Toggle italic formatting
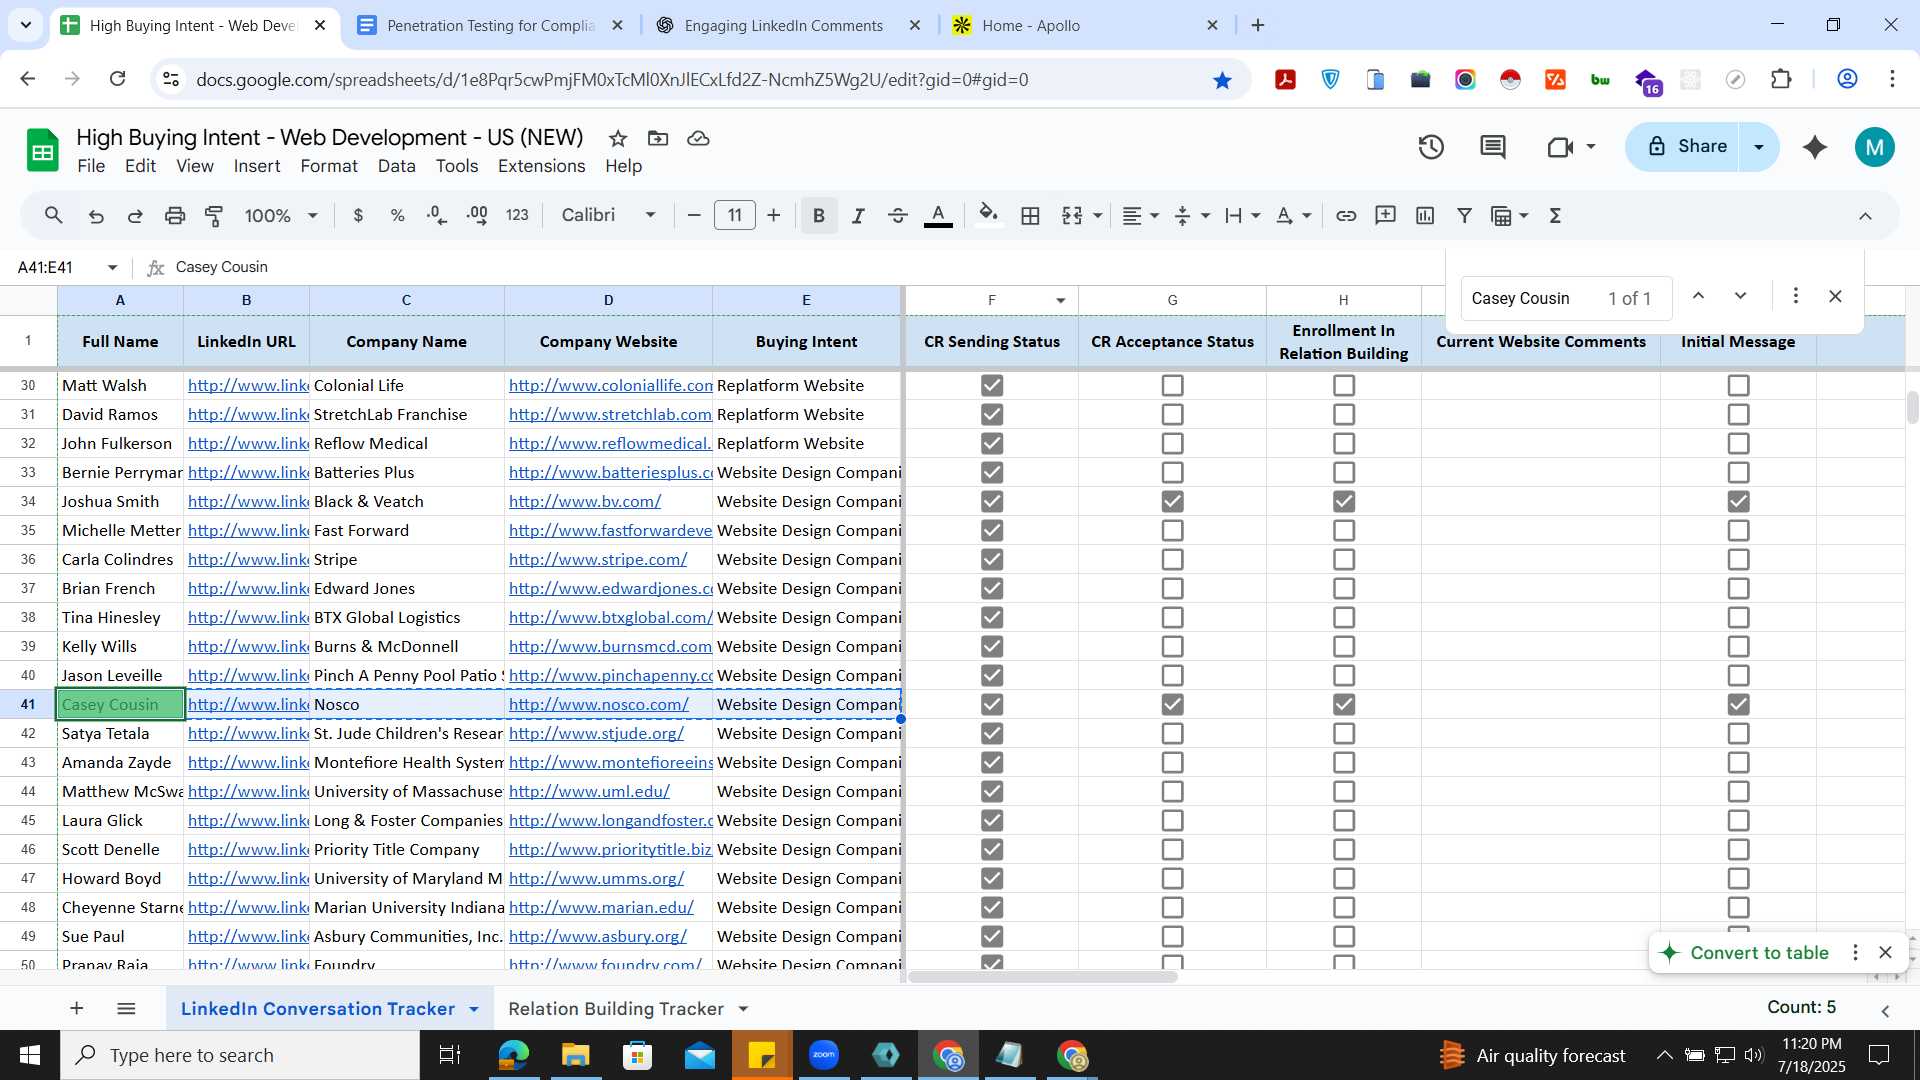 pos(858,215)
